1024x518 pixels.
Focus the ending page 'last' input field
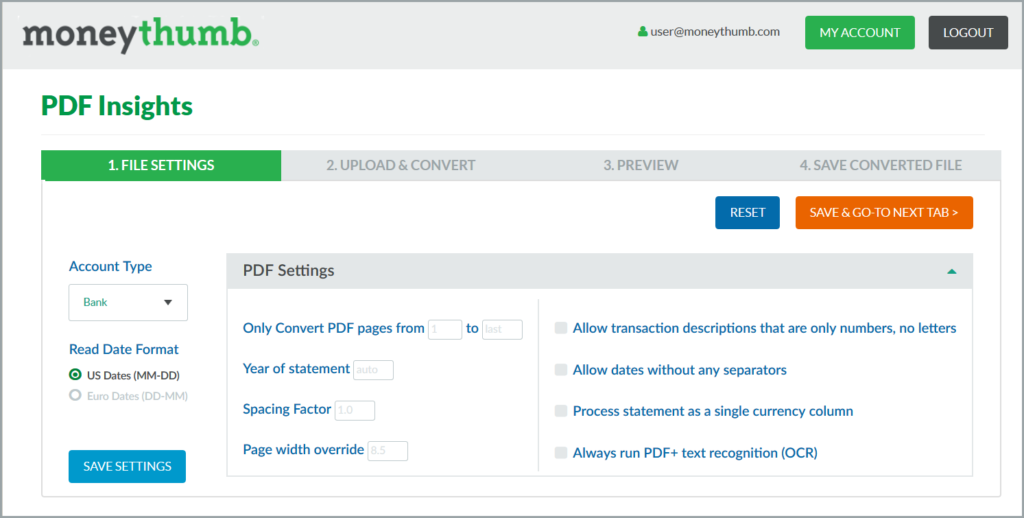pyautogui.click(x=502, y=329)
